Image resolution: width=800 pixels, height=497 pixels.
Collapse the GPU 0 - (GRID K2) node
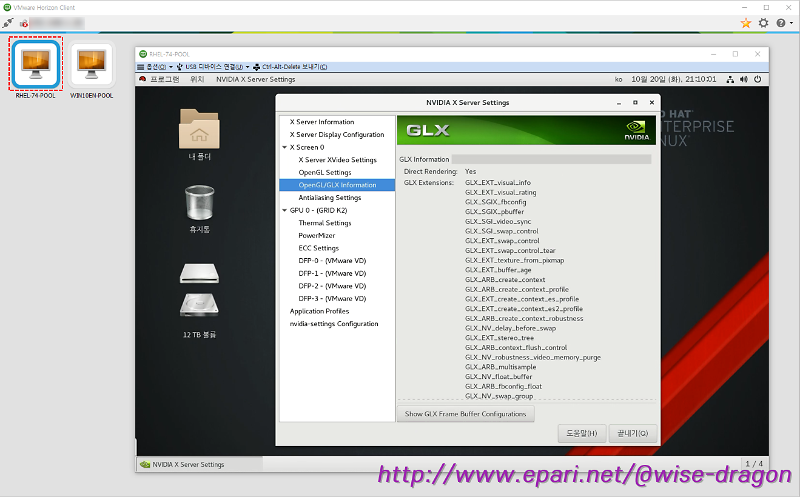click(x=285, y=210)
